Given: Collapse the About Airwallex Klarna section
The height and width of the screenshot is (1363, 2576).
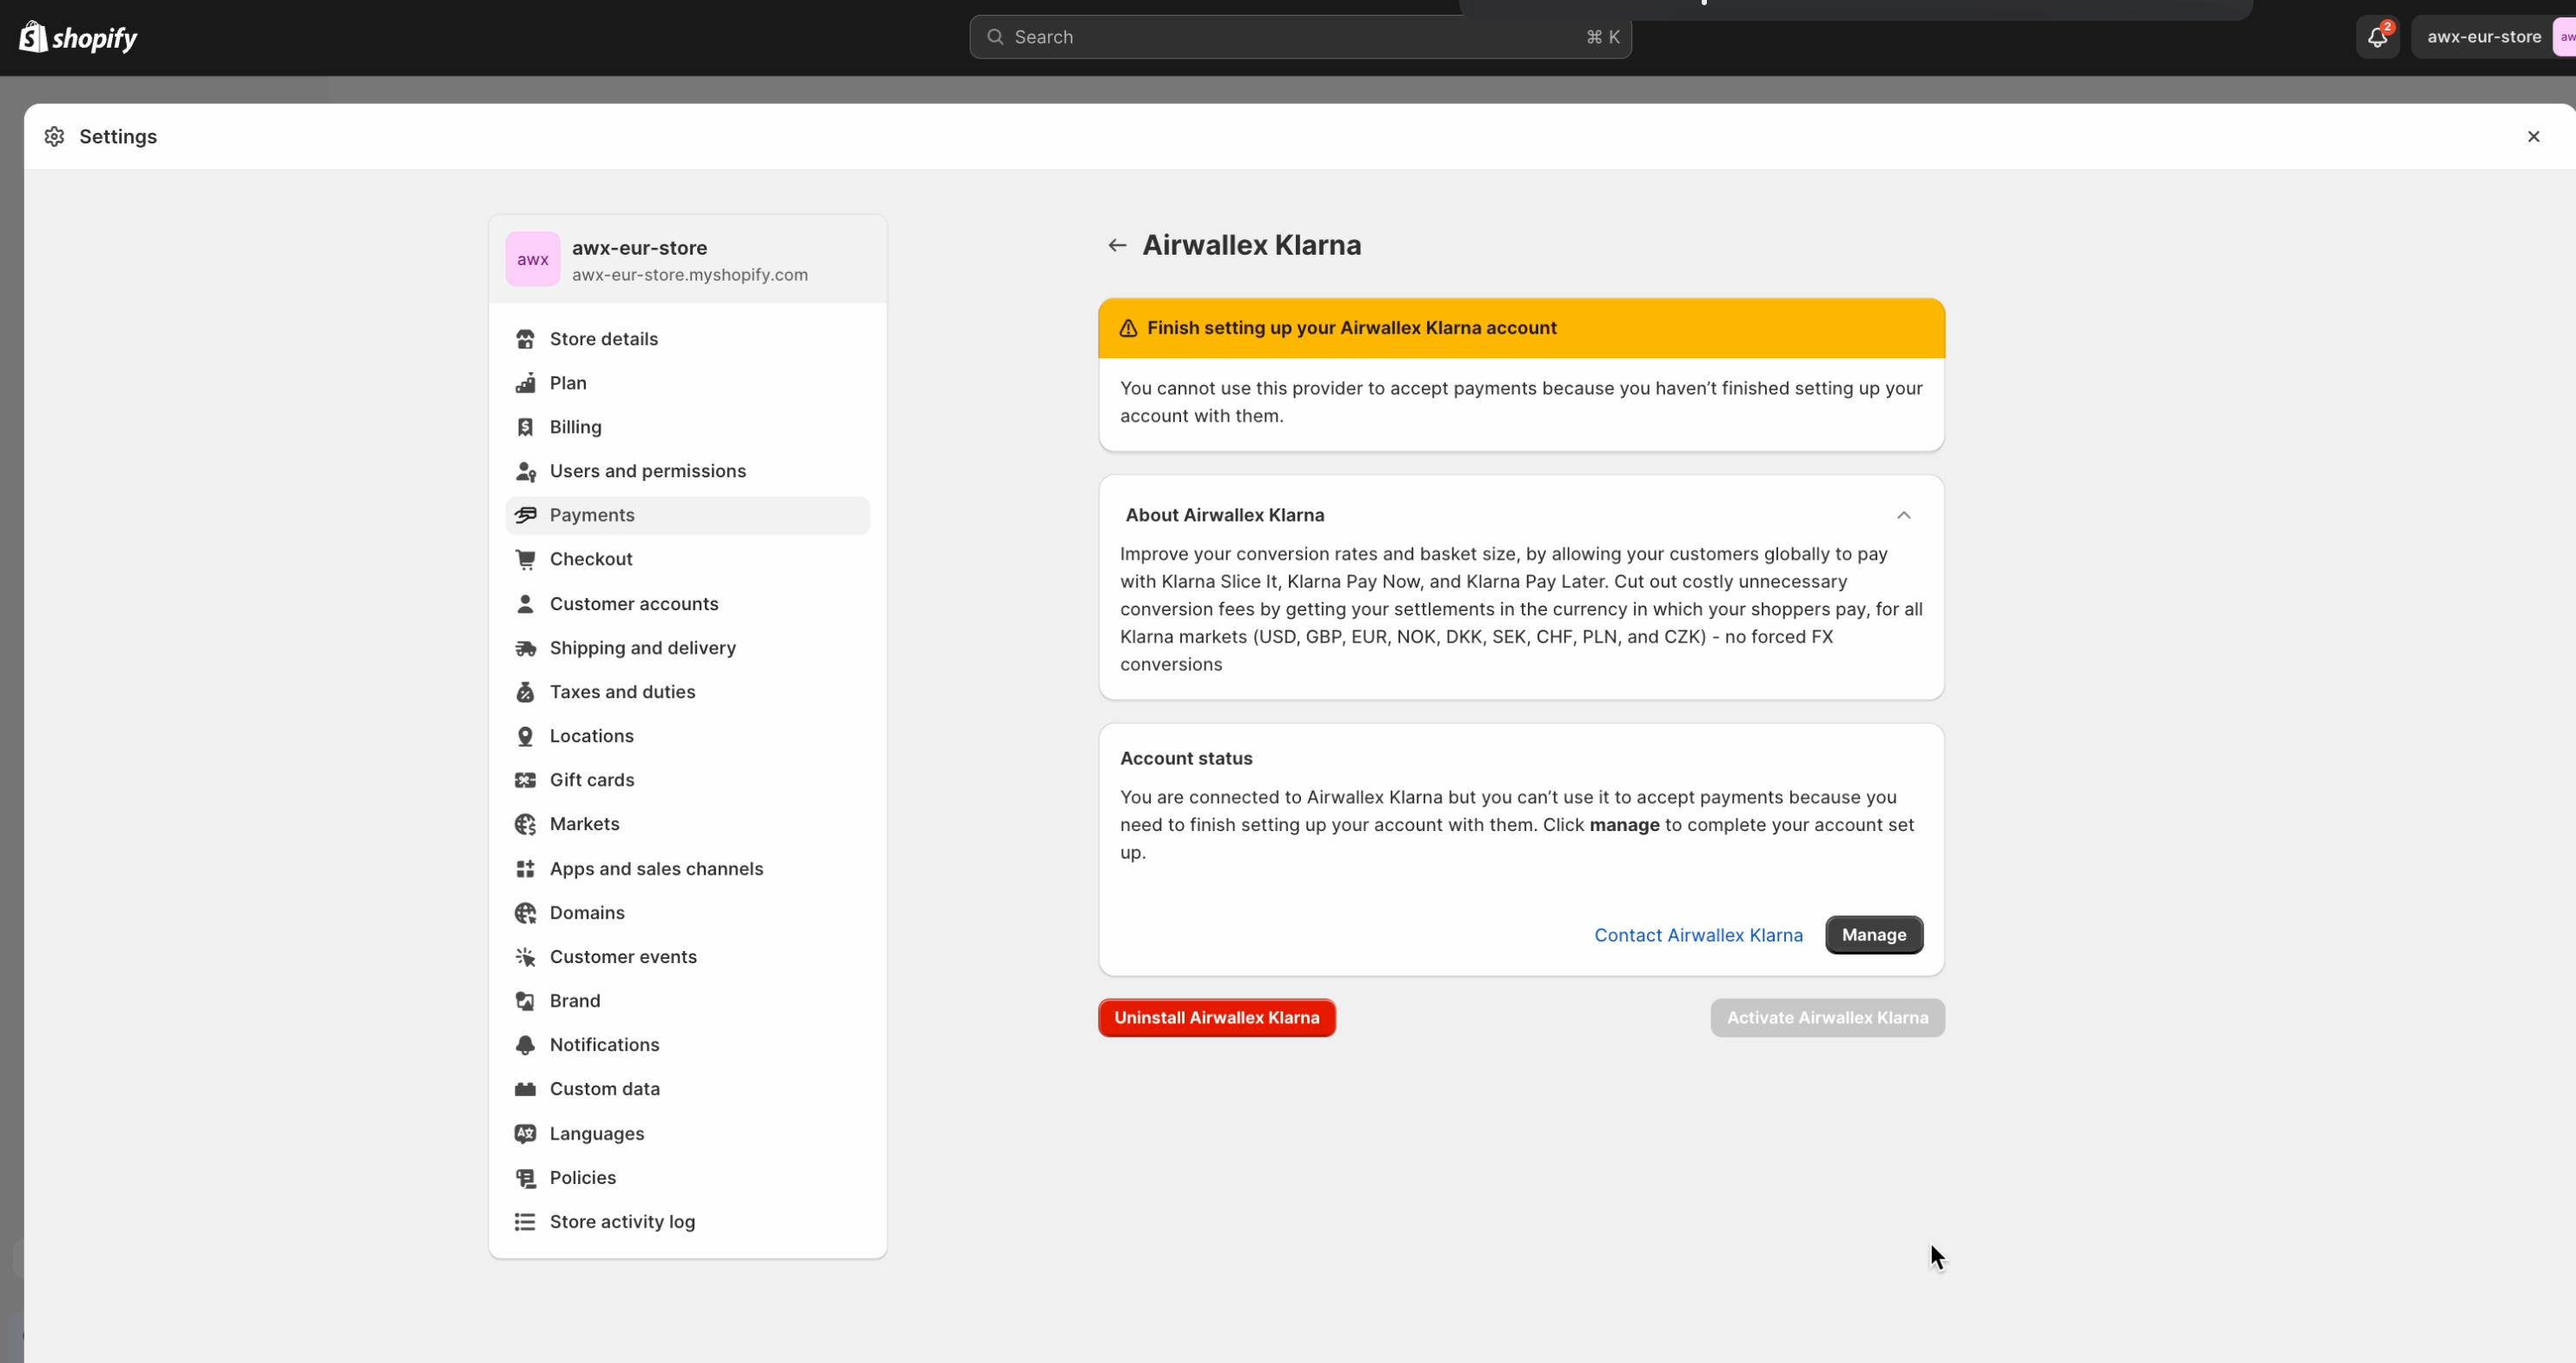Looking at the screenshot, I should point(1904,515).
